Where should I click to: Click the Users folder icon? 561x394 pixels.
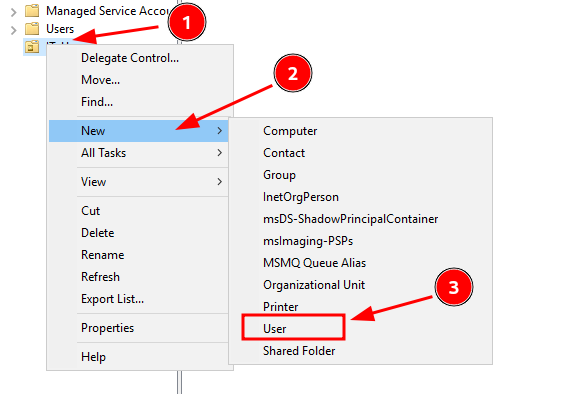pos(32,28)
